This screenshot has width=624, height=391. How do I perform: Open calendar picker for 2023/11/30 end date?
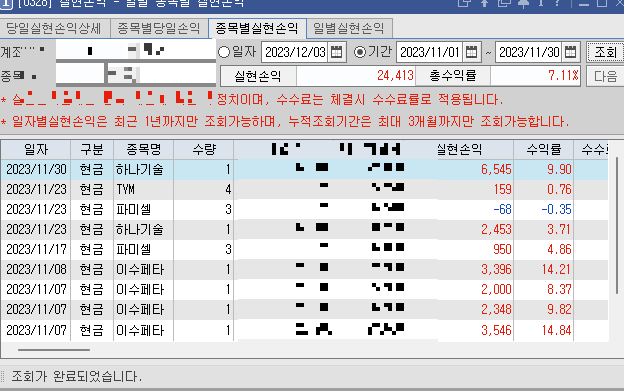570,52
